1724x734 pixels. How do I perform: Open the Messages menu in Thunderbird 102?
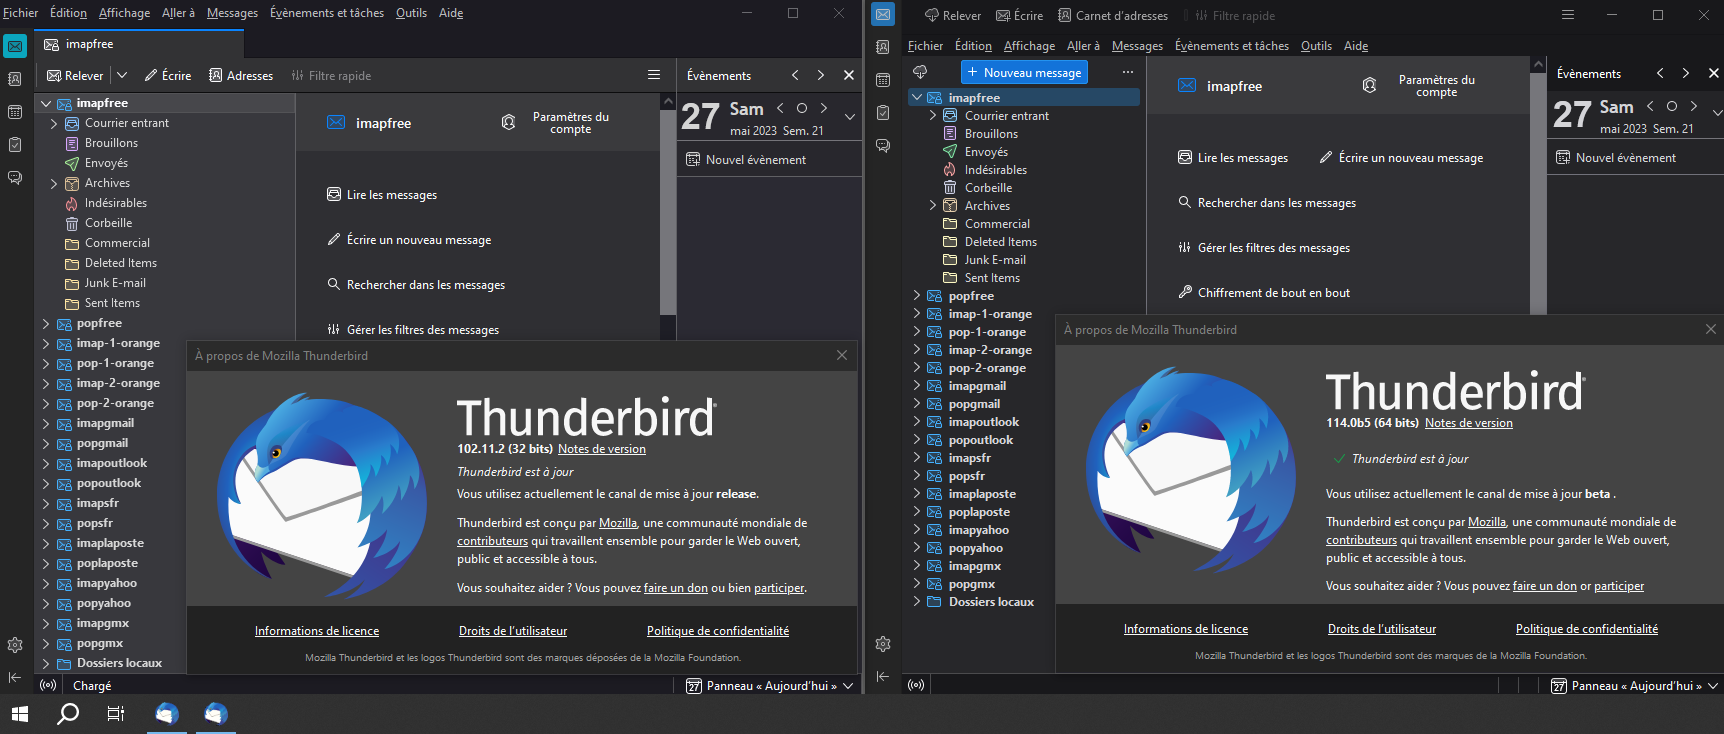(x=232, y=13)
